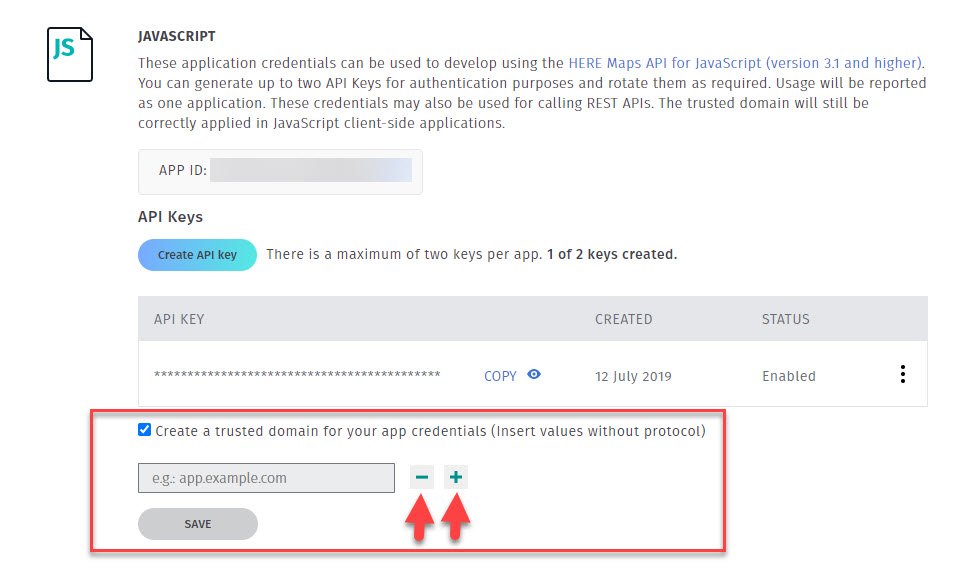Click the Enabled status text
This screenshot has width=955, height=569.
click(x=789, y=376)
